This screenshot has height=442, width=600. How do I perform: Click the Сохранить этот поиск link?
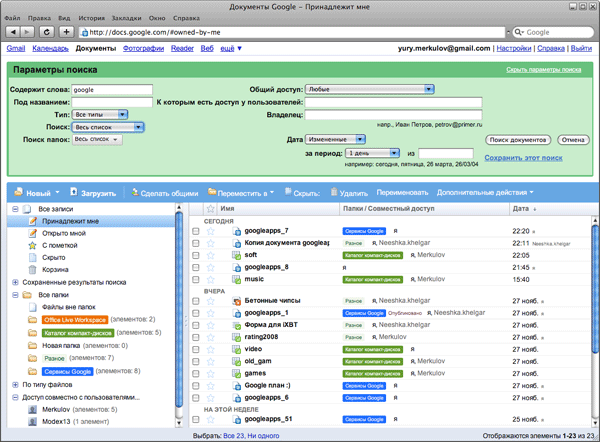click(523, 158)
